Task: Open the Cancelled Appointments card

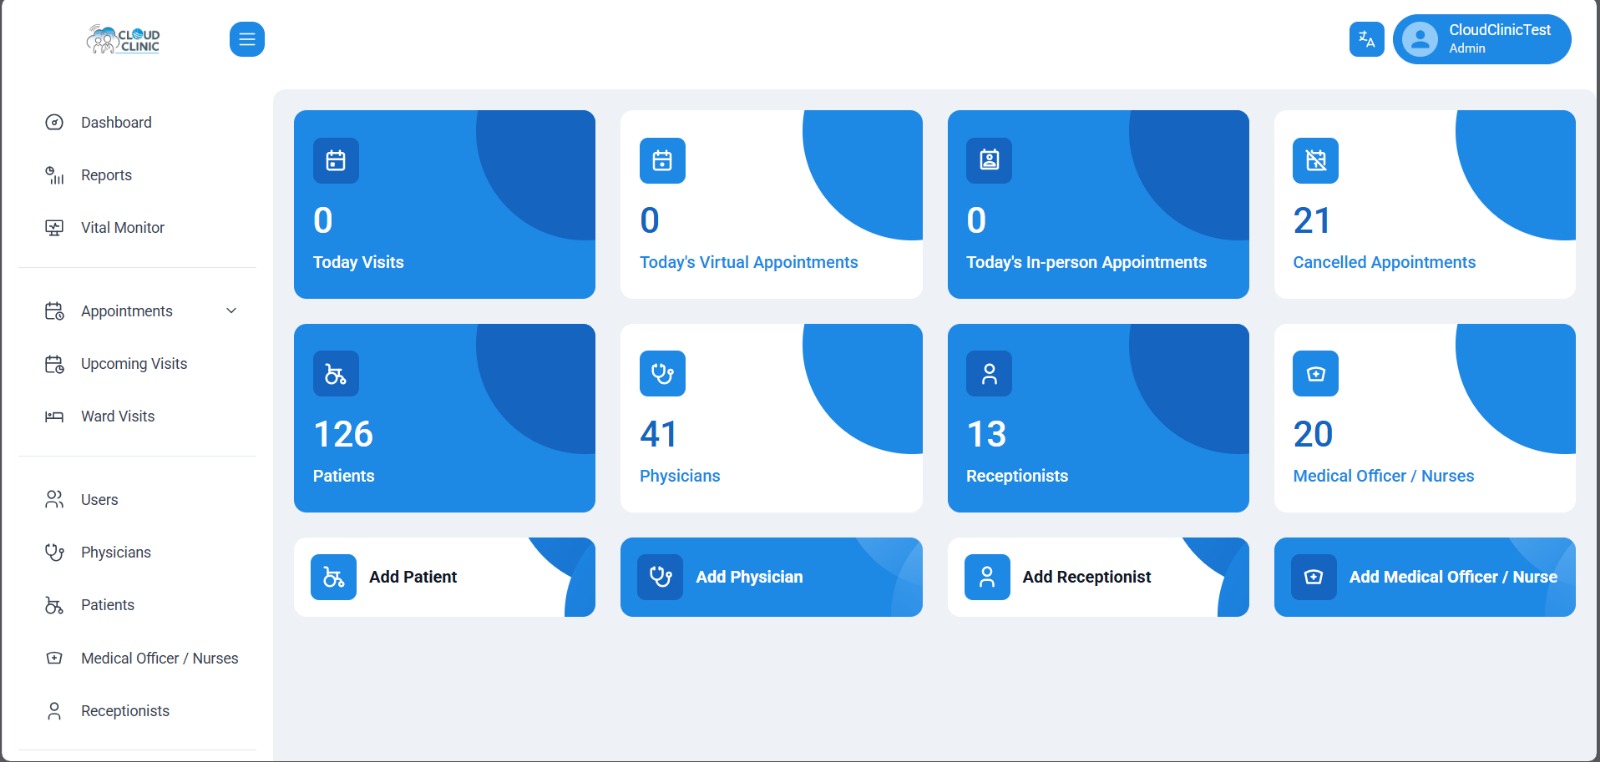Action: 1424,204
